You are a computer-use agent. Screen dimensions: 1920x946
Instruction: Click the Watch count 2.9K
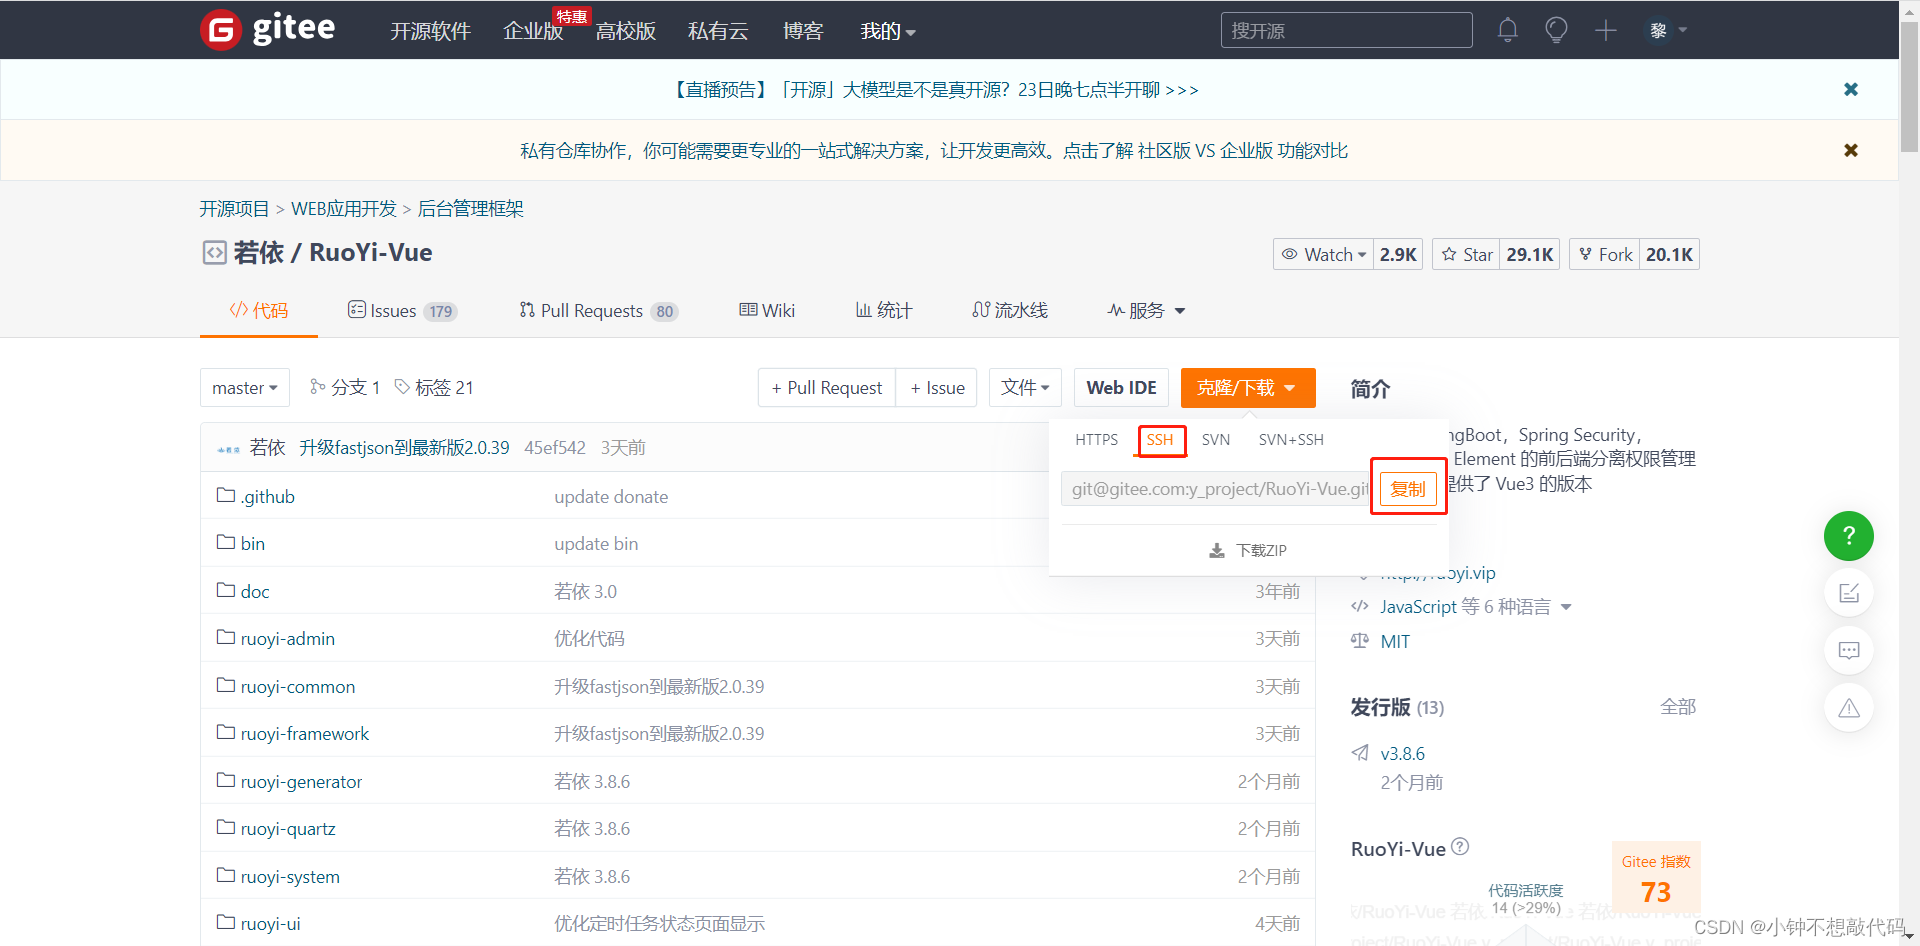click(x=1398, y=254)
